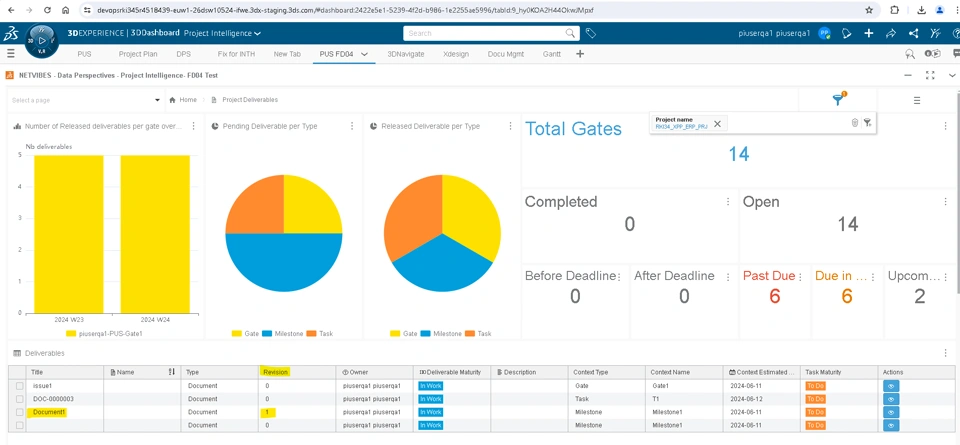Open the notifications bell icon
The height and width of the screenshot is (445, 960).
(x=847, y=33)
